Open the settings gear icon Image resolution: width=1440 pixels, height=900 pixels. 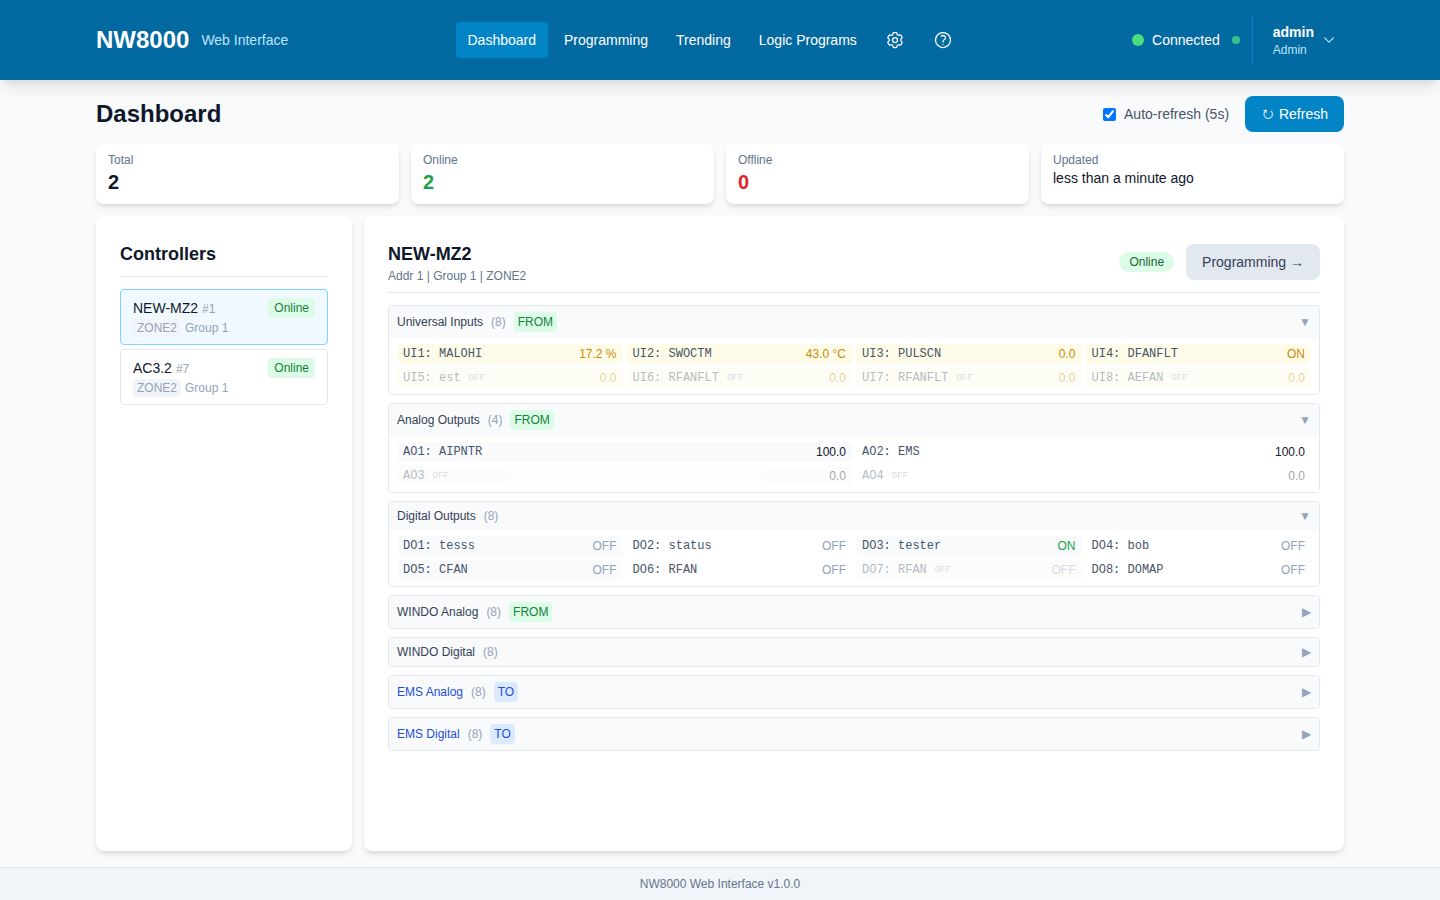point(895,40)
